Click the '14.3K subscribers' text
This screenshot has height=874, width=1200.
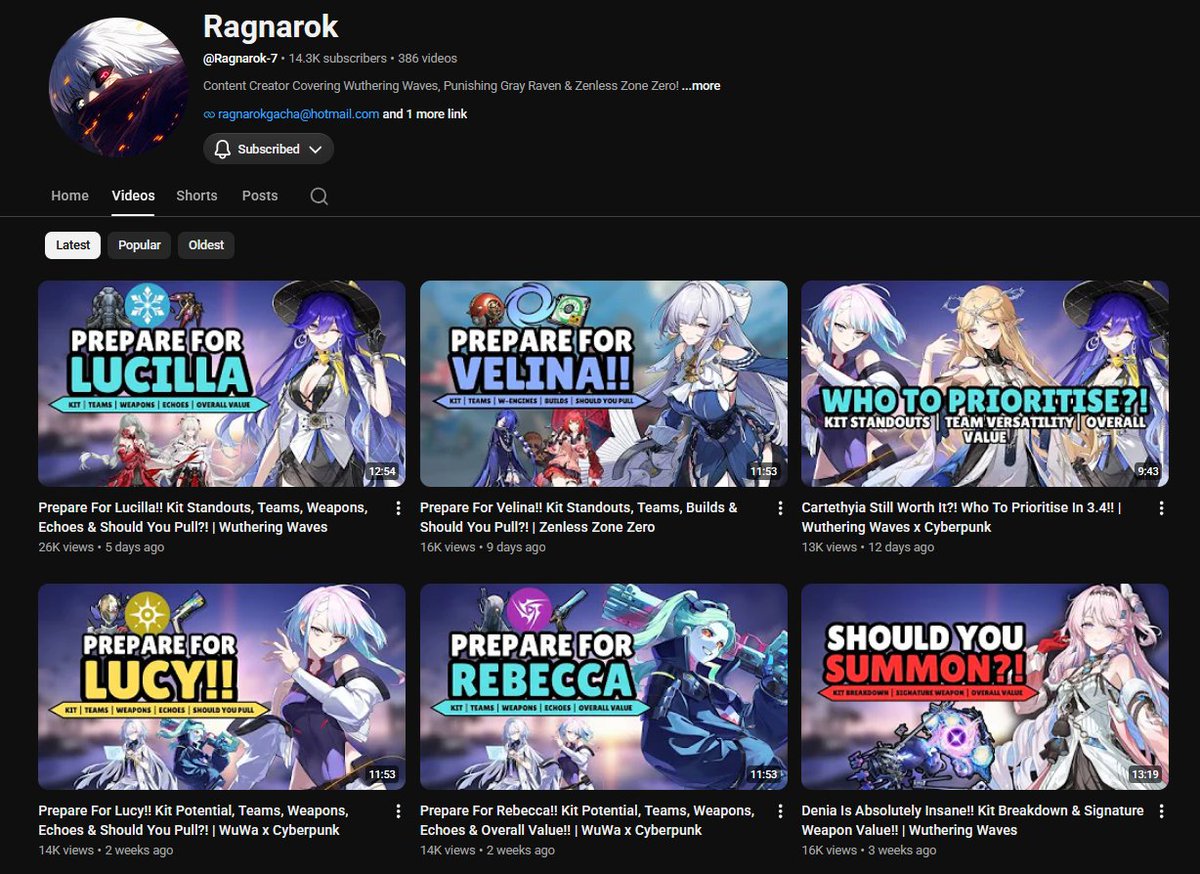click(337, 59)
